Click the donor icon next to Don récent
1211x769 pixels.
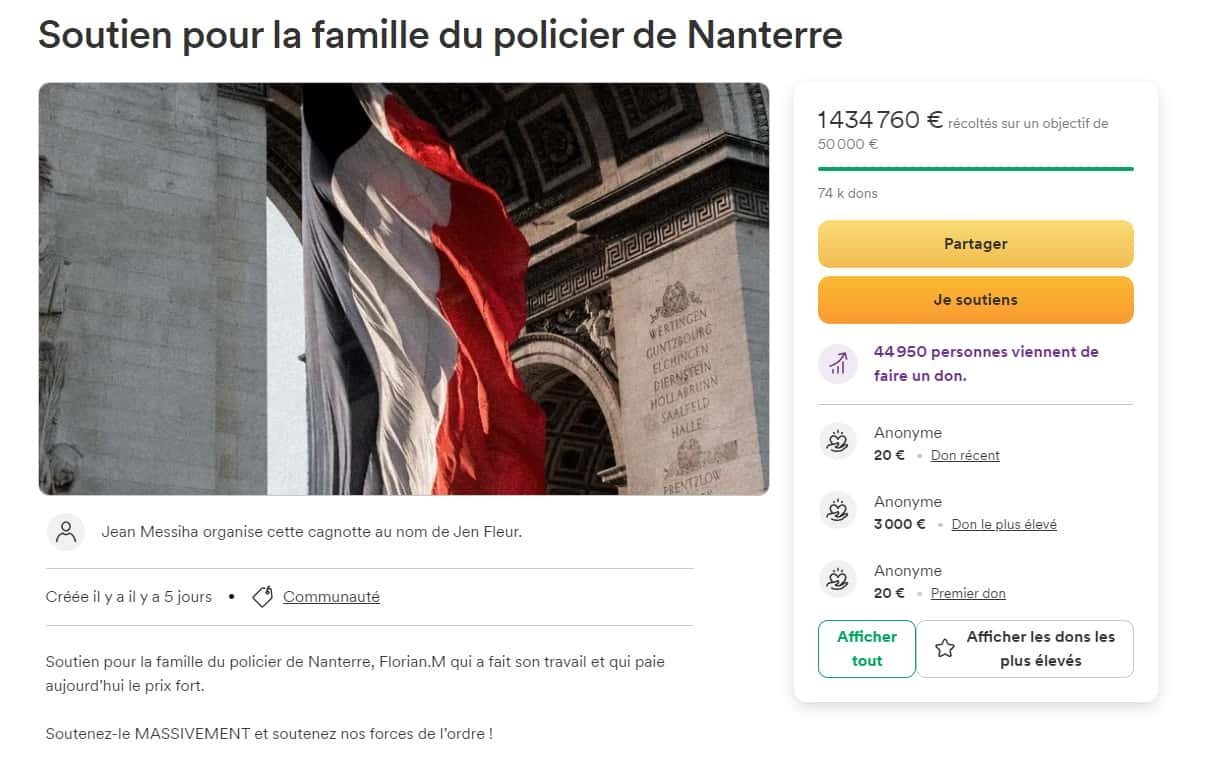click(x=838, y=441)
